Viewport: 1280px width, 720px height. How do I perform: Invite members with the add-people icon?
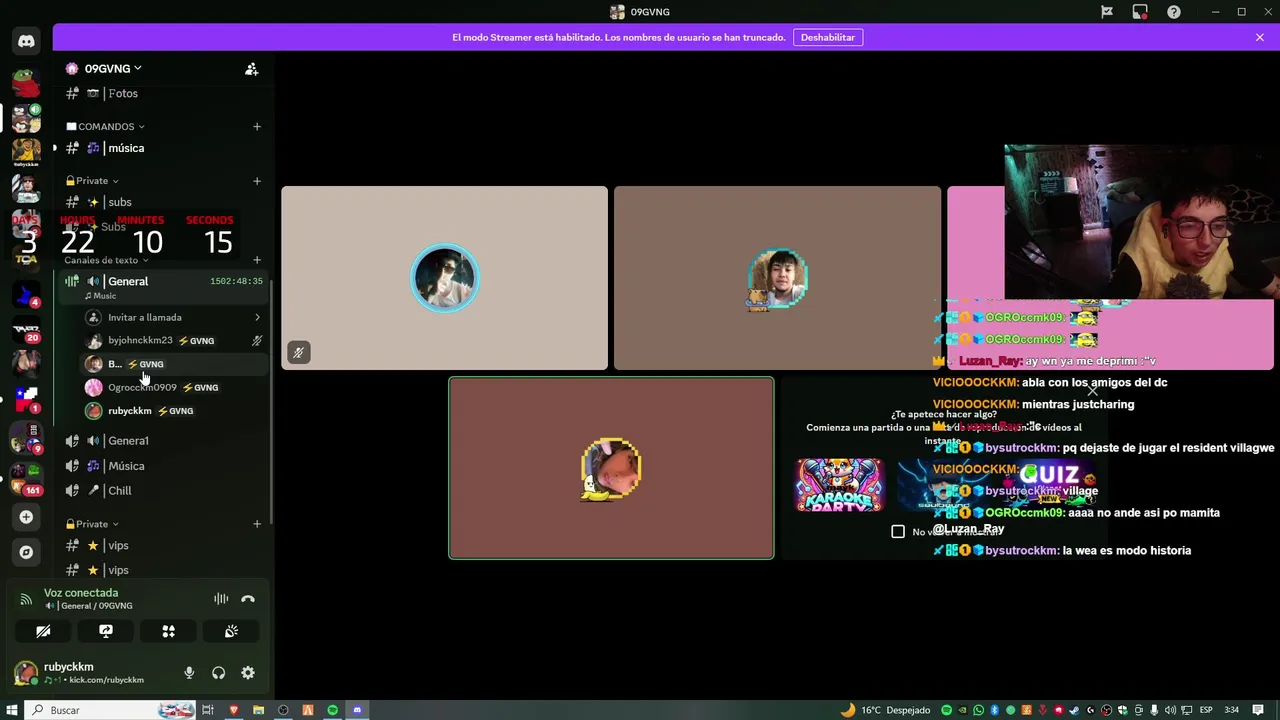(252, 69)
